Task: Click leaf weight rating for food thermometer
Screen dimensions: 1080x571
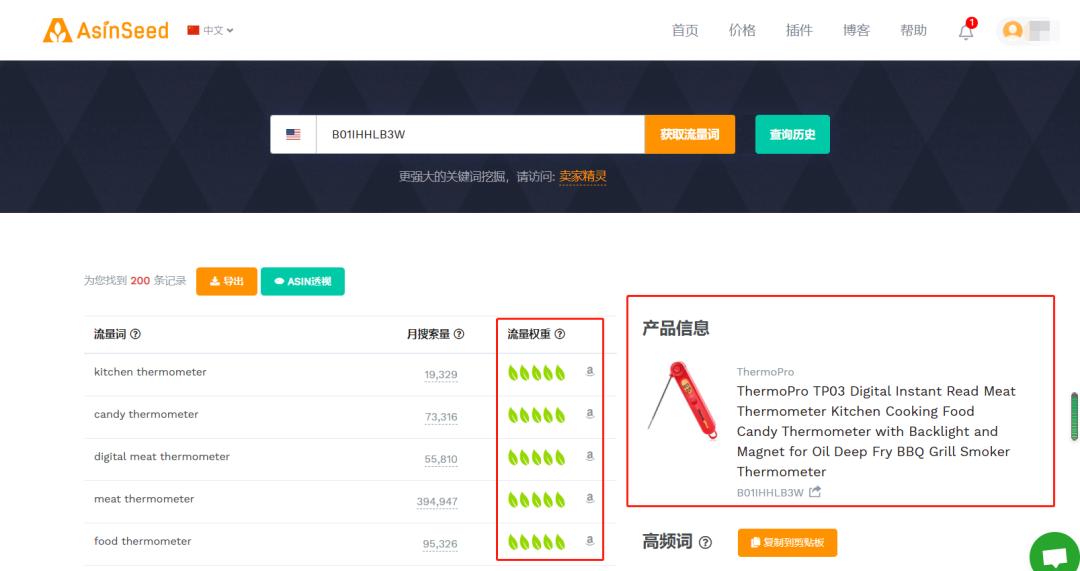Action: [537, 542]
